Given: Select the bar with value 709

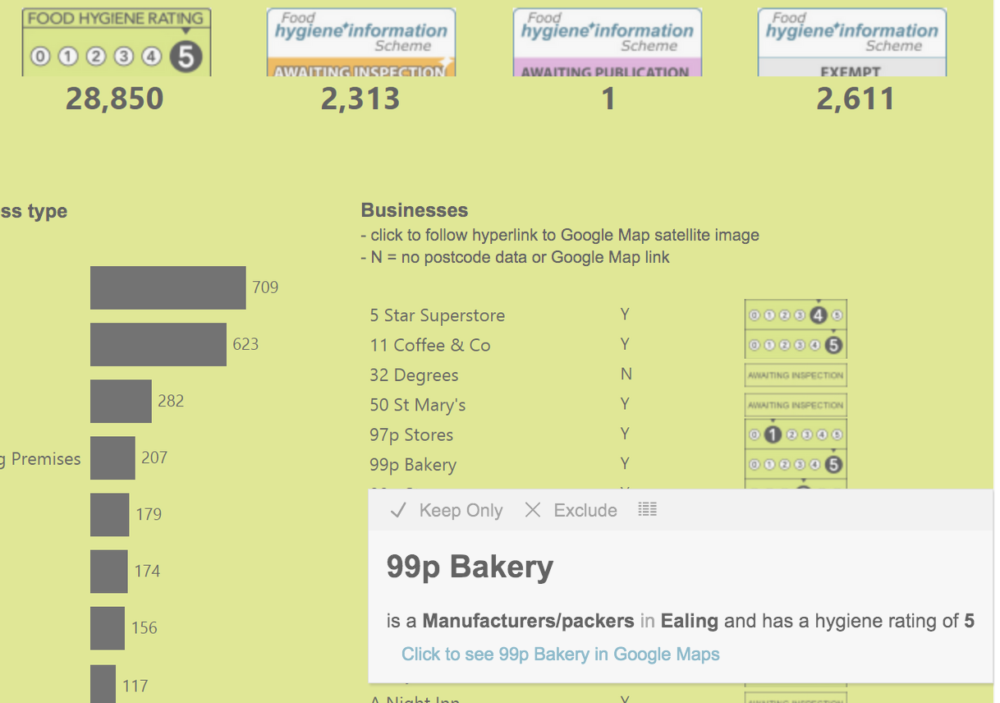Looking at the screenshot, I should tap(168, 288).
